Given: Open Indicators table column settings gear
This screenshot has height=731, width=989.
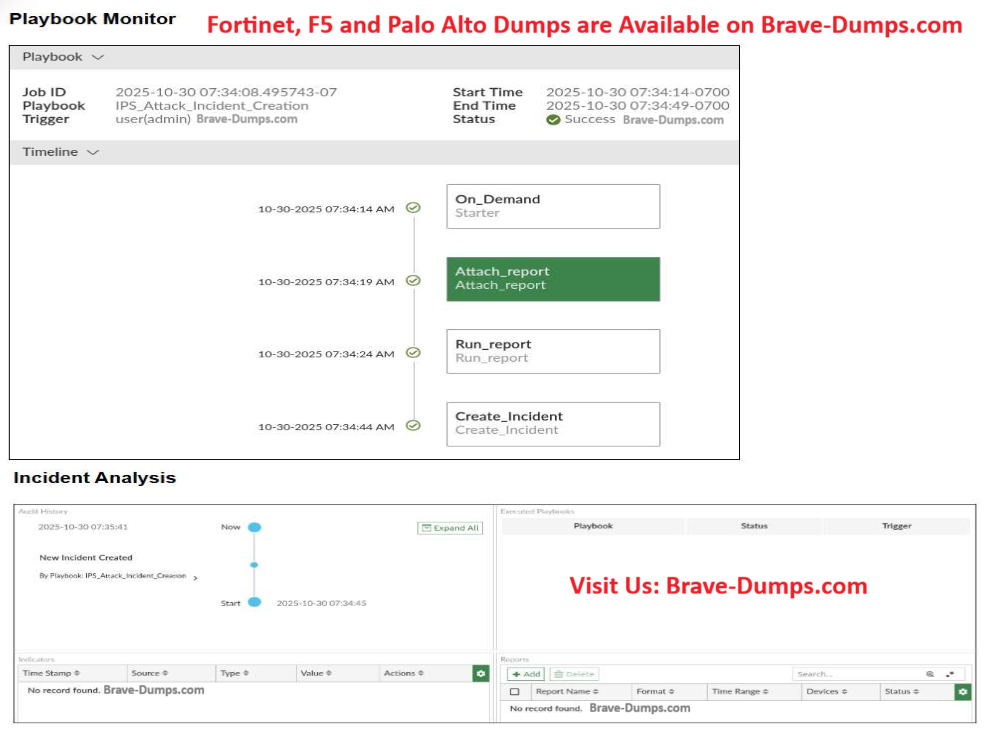Looking at the screenshot, I should 481,674.
